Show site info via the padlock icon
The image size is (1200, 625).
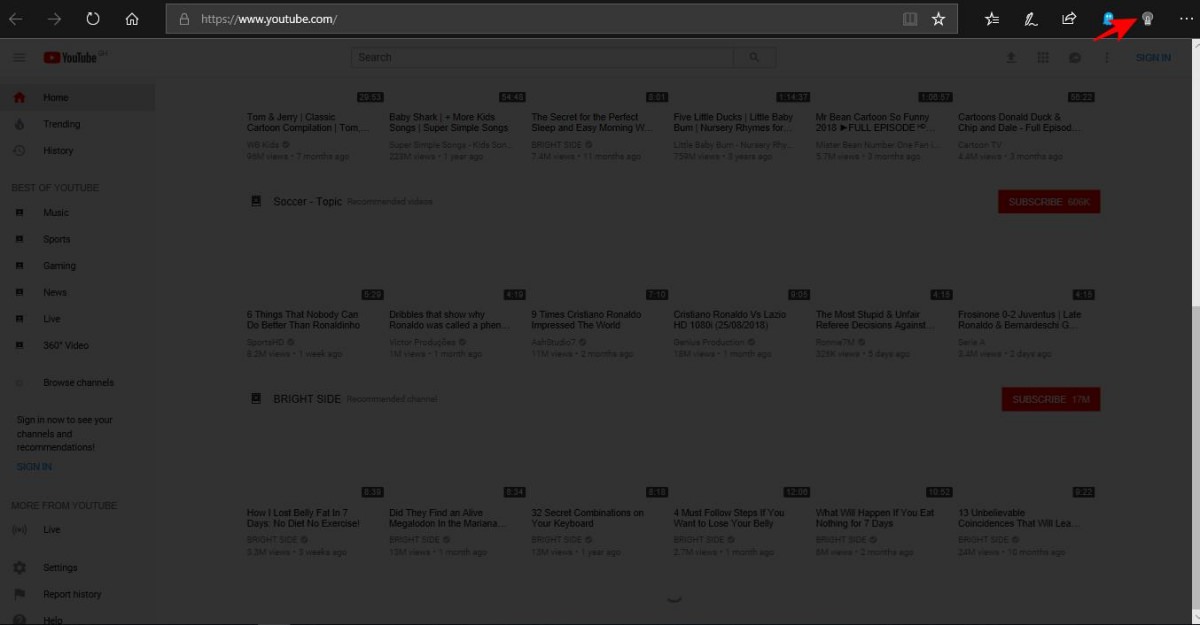184,19
